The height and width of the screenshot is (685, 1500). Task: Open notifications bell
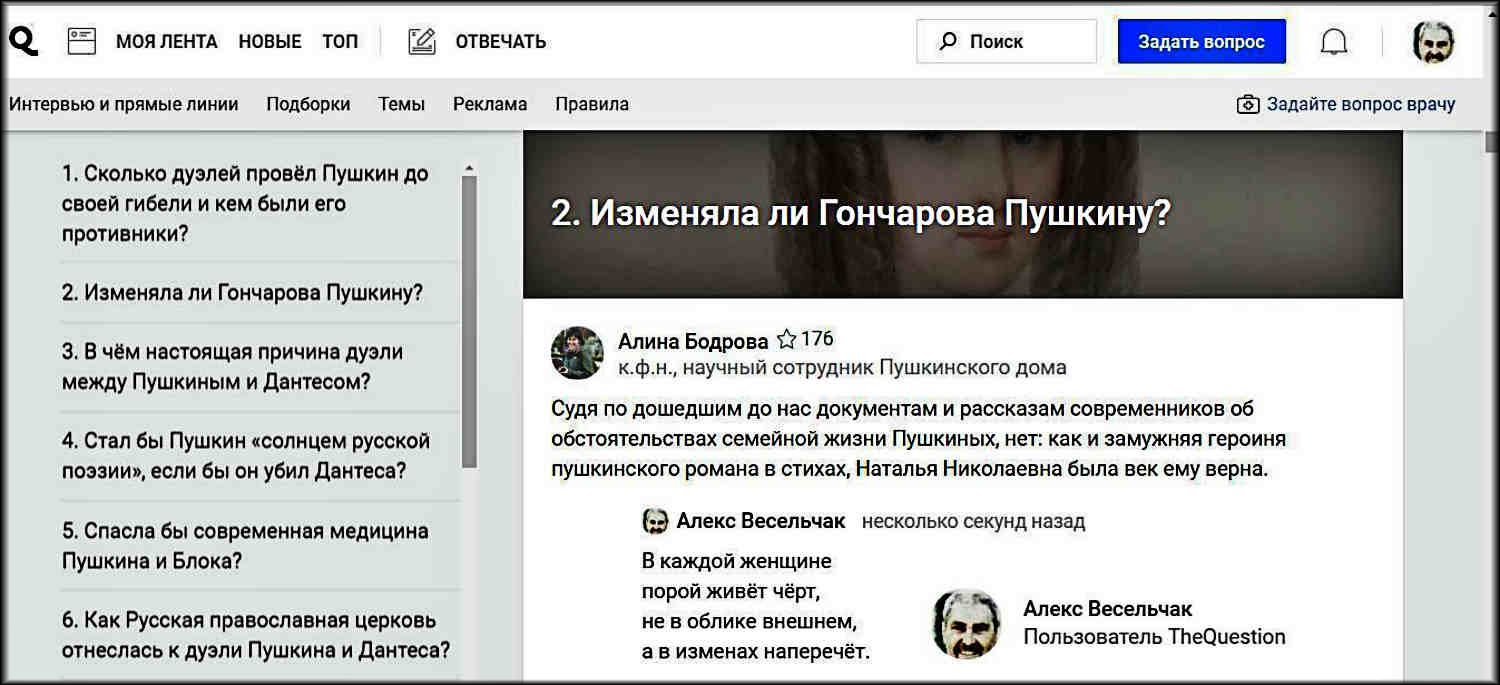[1334, 42]
